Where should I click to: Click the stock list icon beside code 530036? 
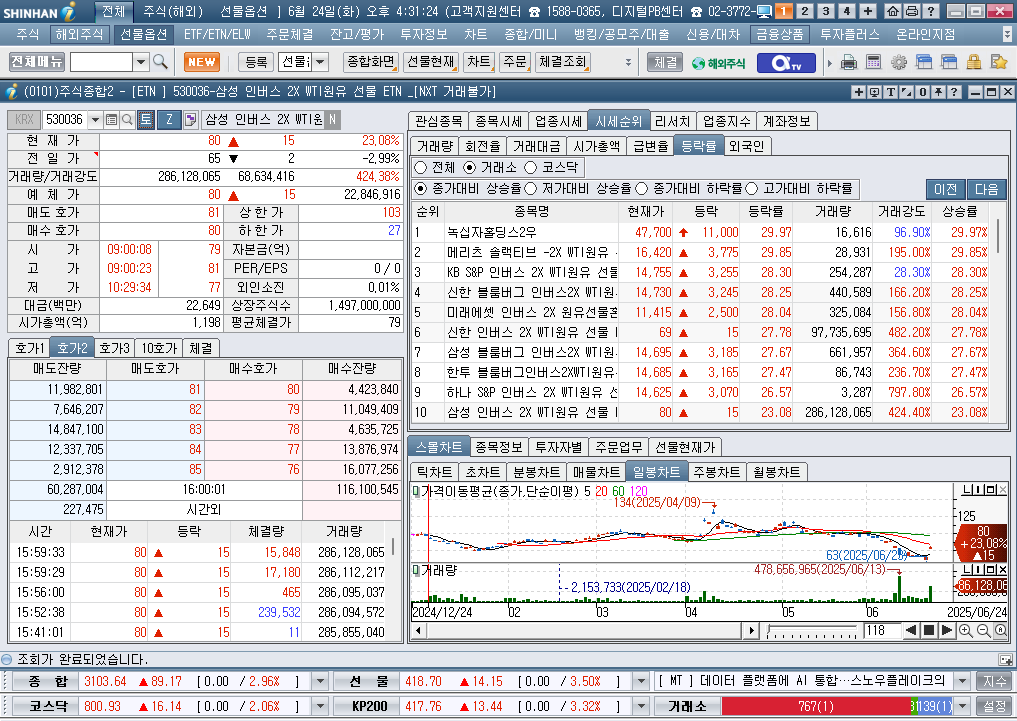point(112,119)
